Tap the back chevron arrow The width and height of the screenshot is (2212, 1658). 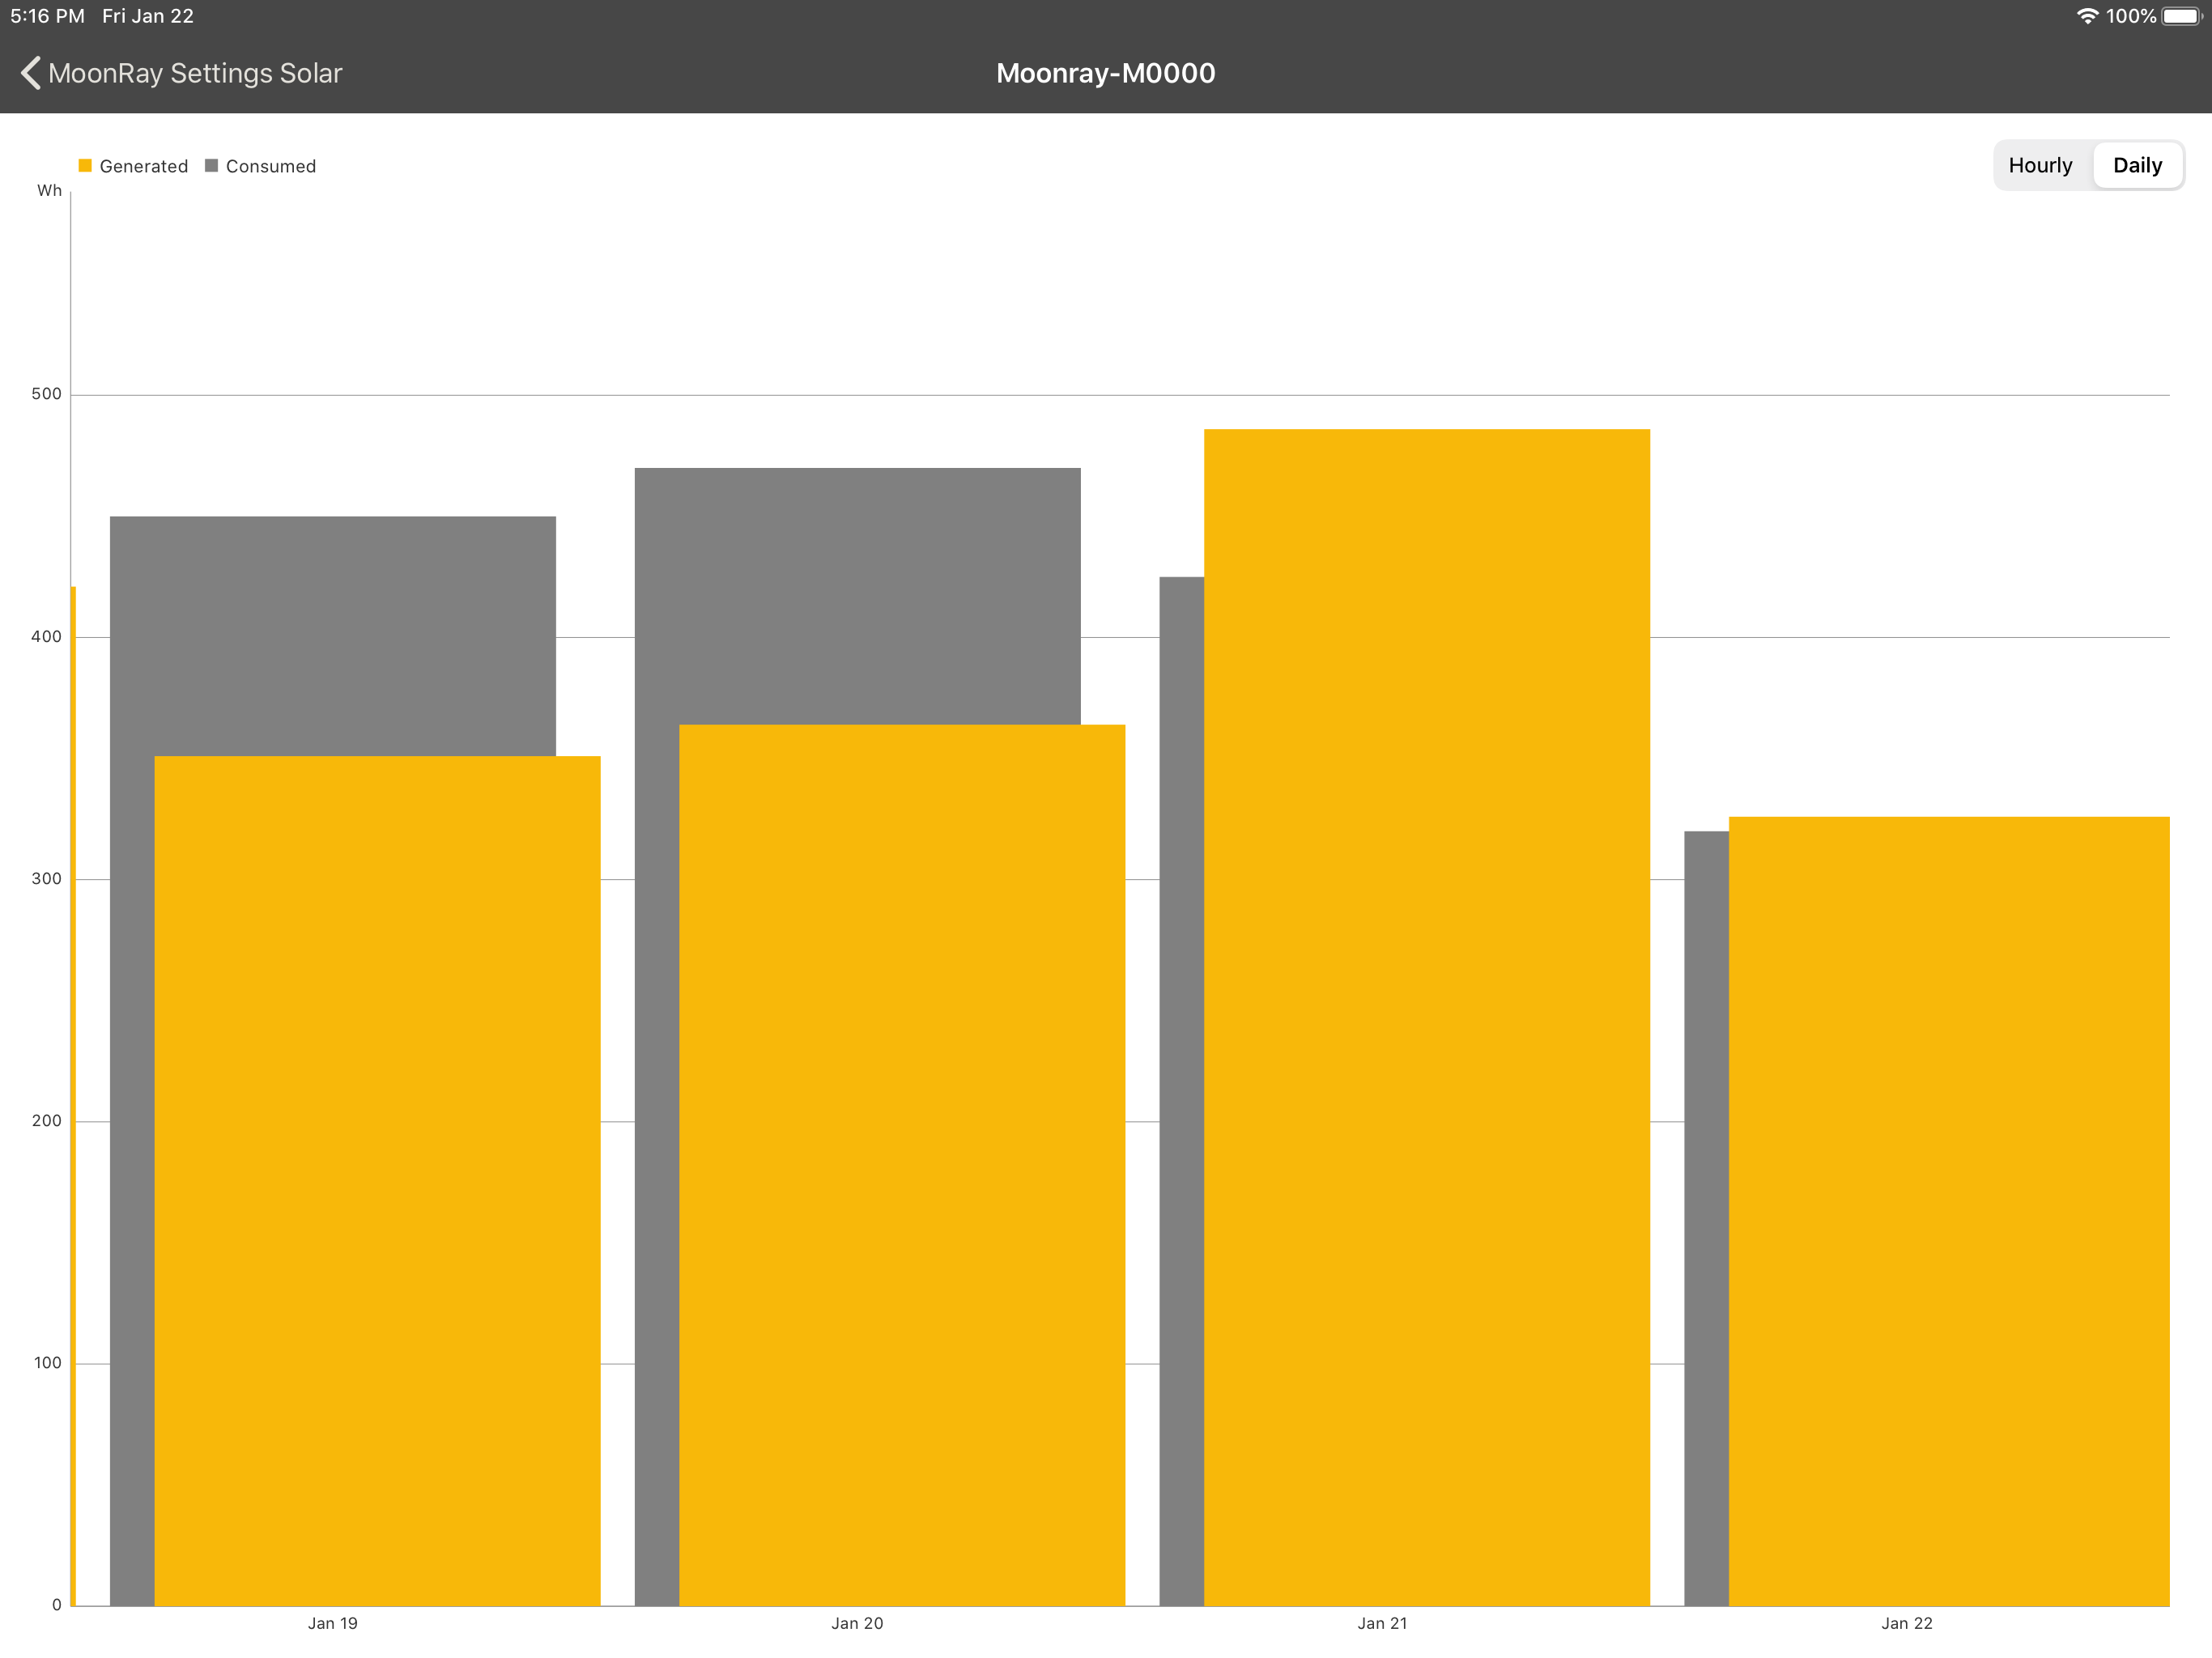pos(31,73)
